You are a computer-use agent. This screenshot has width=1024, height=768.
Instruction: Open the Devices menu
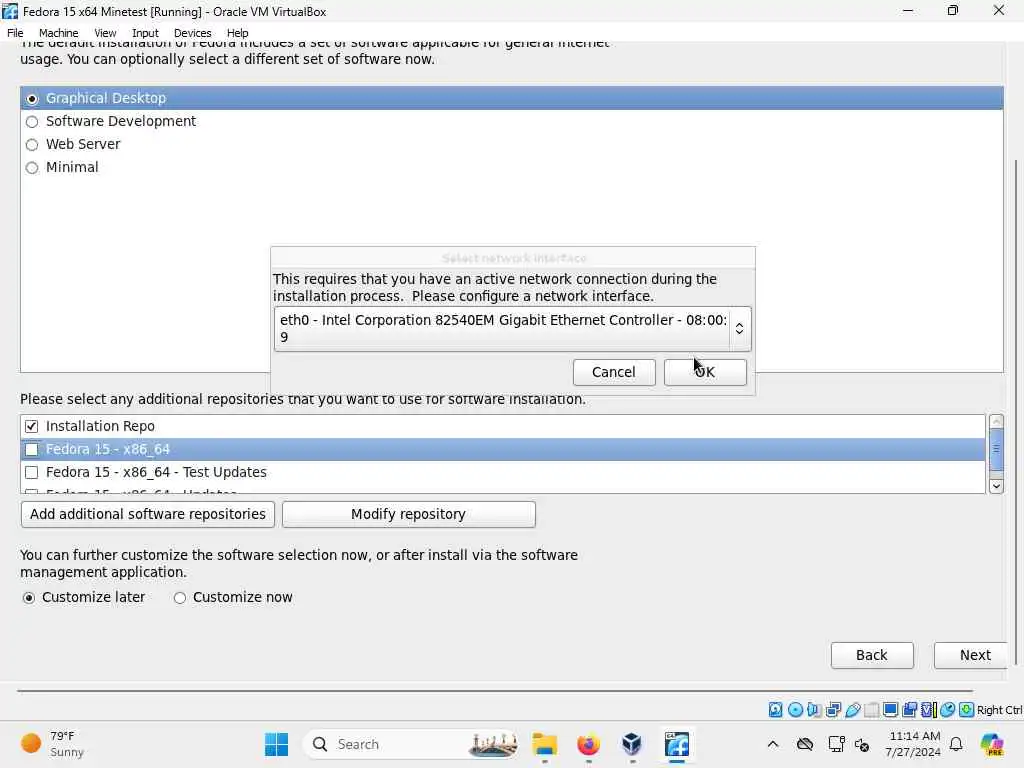[x=193, y=33]
